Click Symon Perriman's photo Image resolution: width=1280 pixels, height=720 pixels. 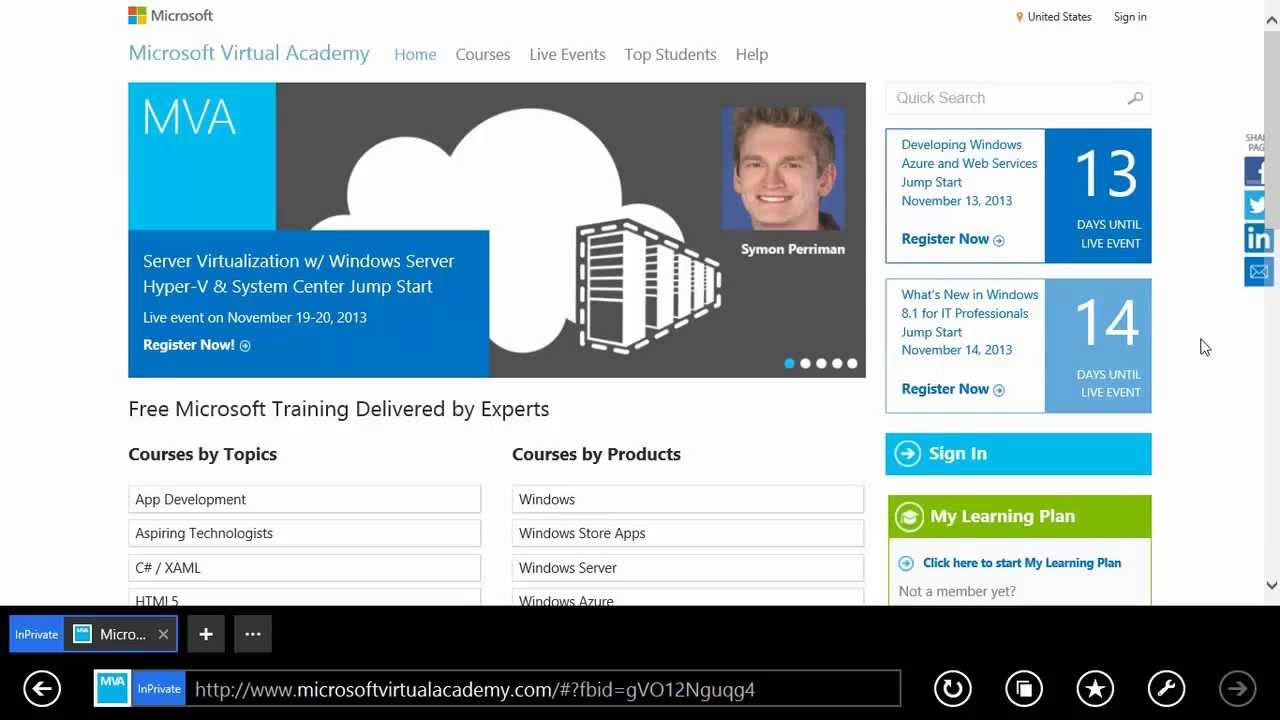pos(783,167)
